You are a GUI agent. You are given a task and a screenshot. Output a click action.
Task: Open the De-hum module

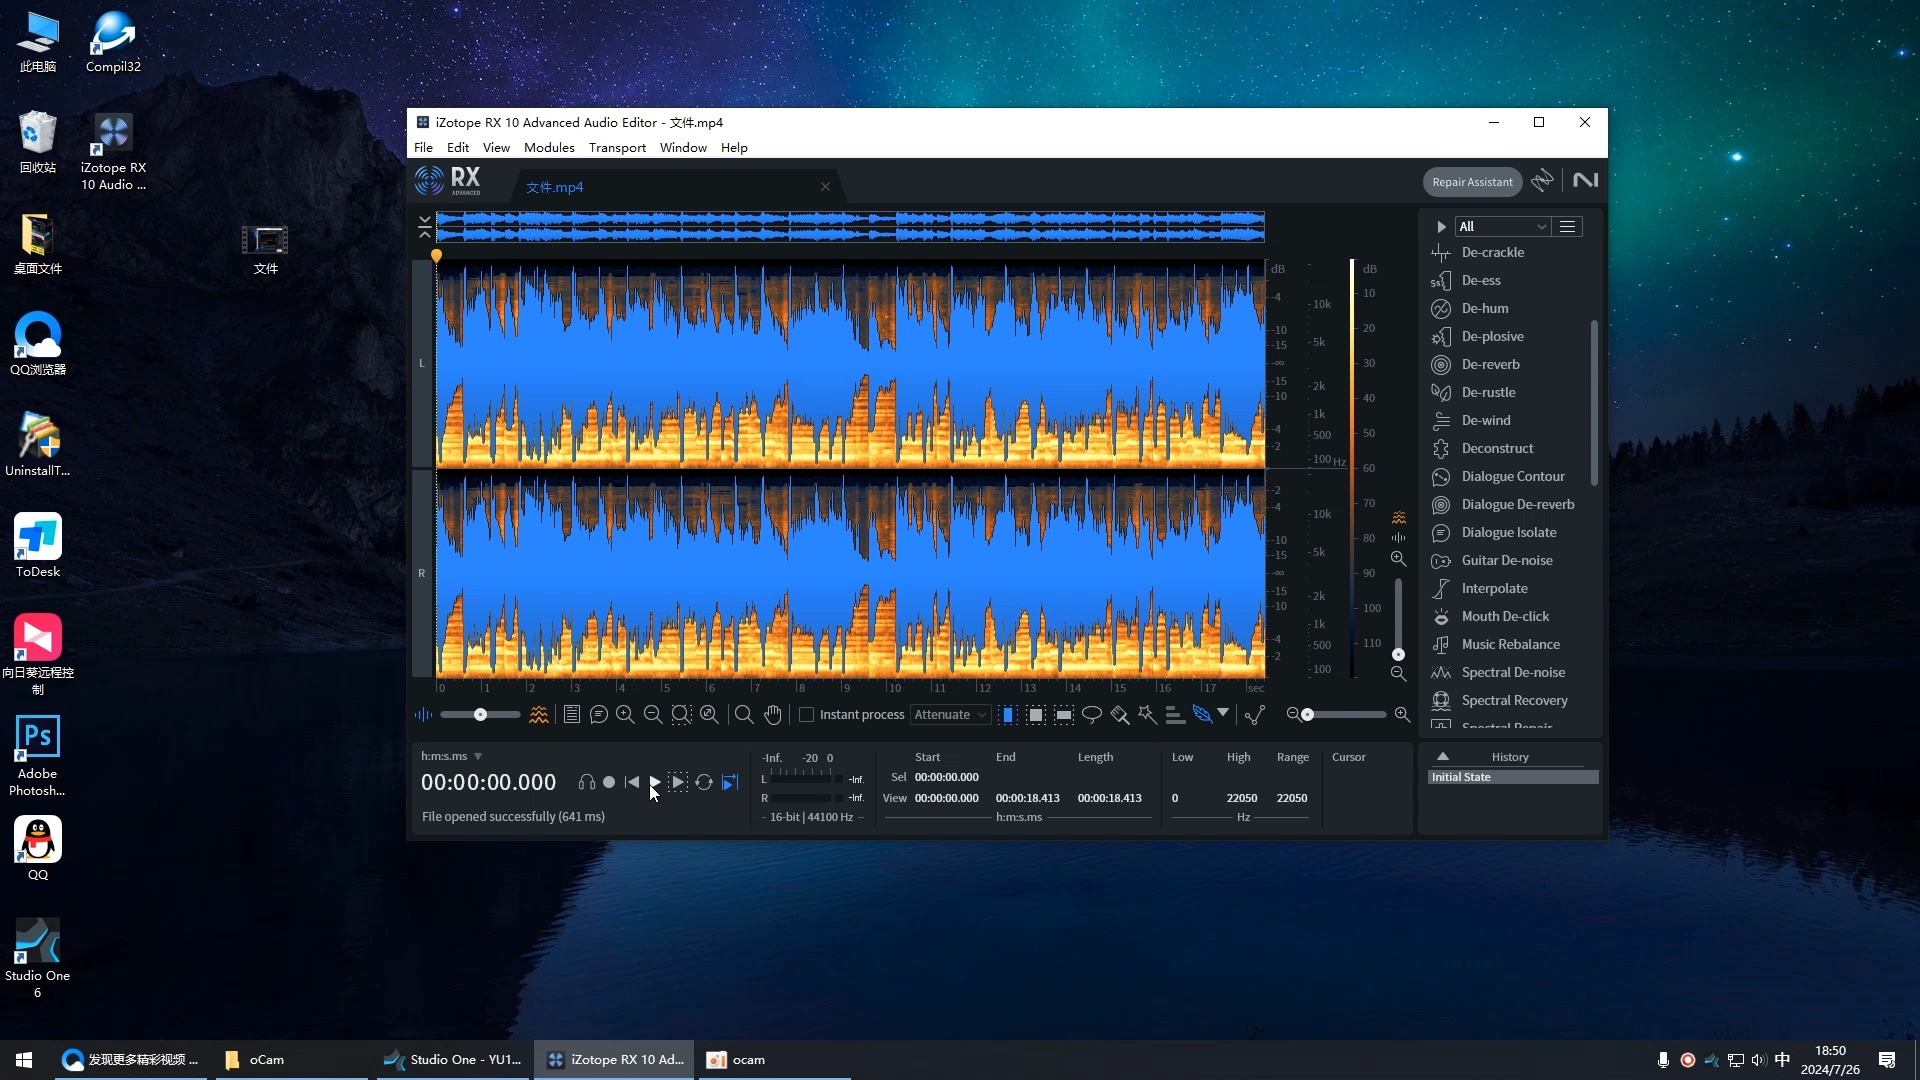tap(1484, 308)
